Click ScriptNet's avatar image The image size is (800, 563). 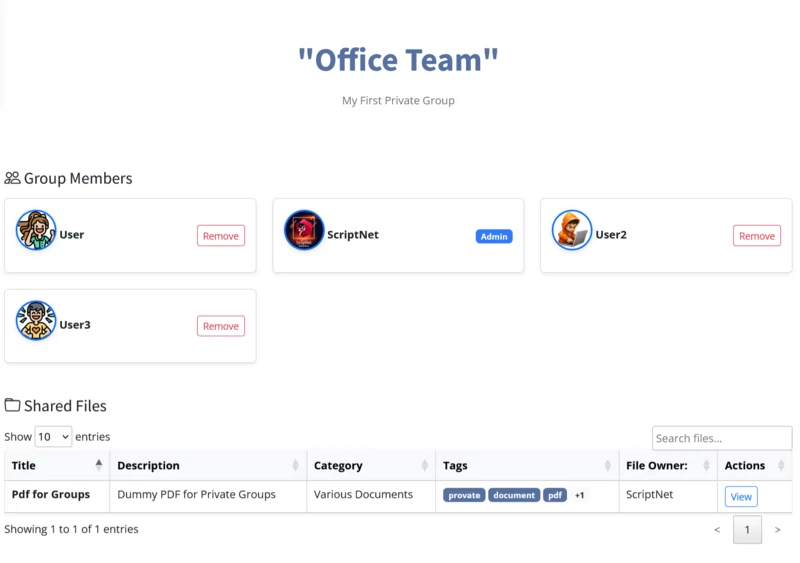[x=304, y=231]
